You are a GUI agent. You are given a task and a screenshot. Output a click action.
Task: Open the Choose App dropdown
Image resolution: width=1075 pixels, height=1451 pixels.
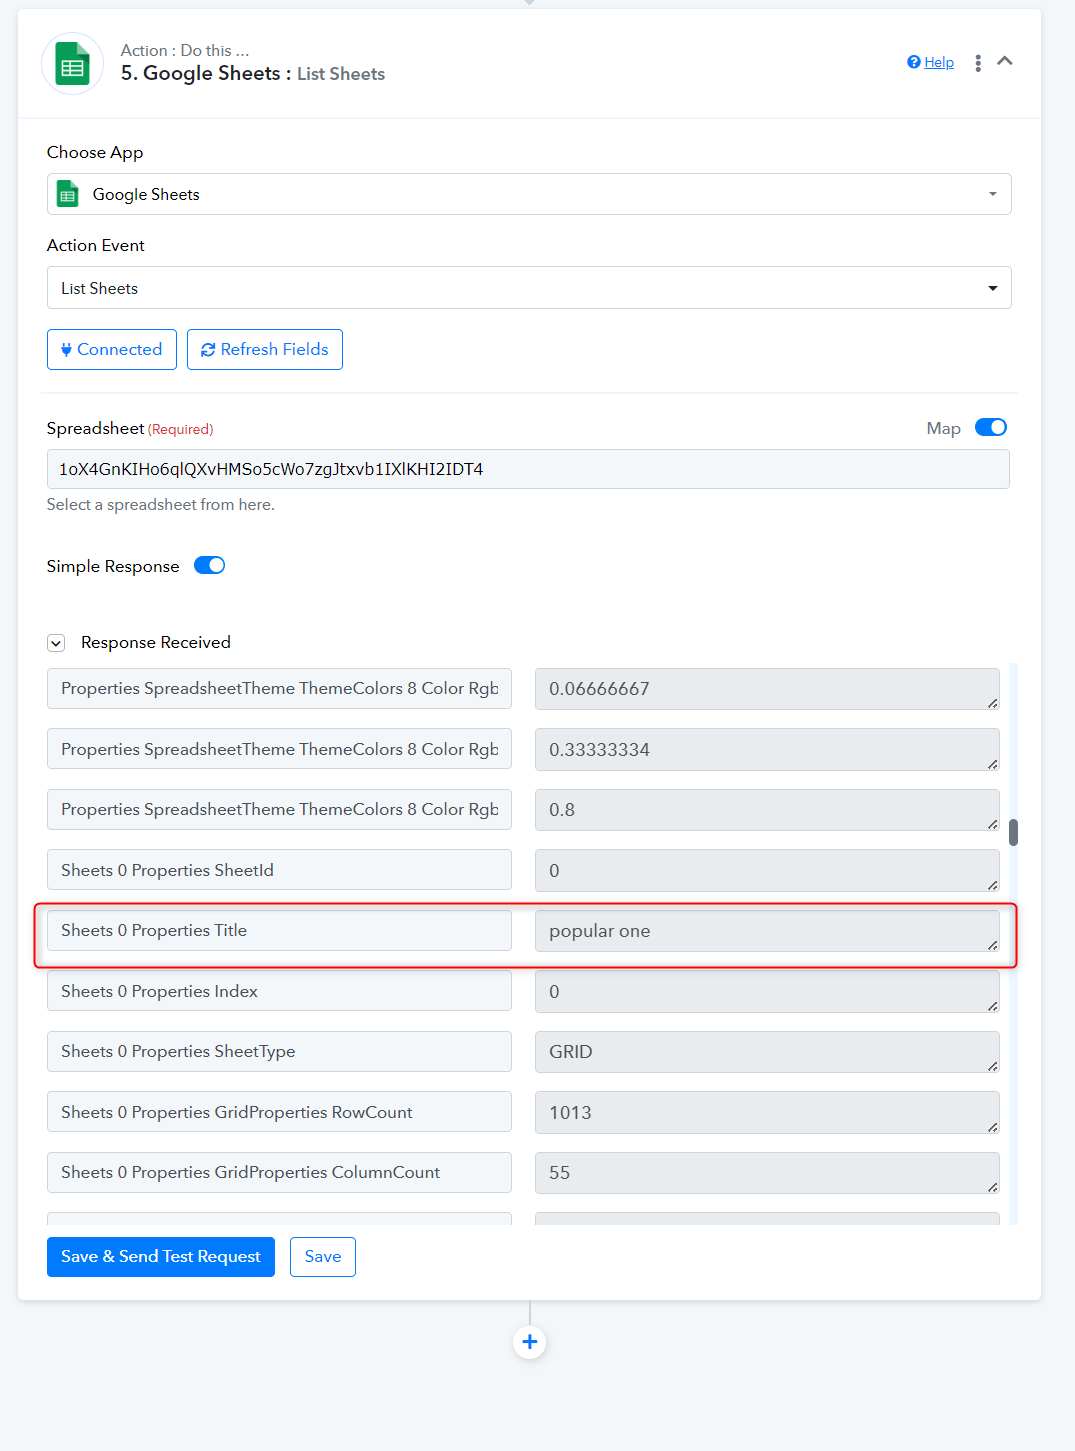coord(529,194)
